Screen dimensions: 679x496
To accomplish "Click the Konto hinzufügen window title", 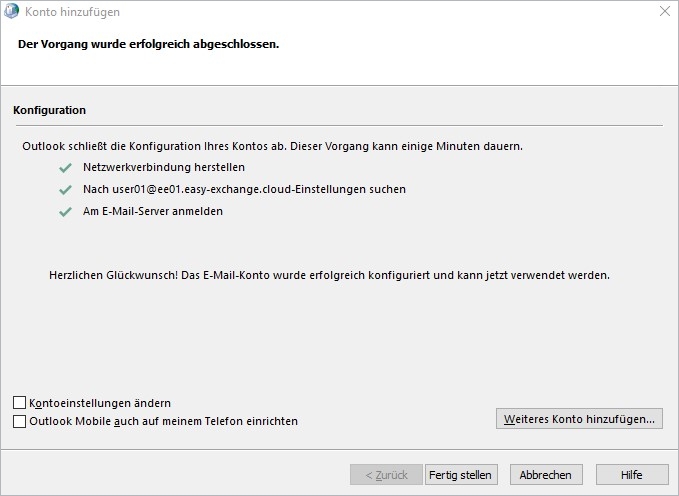I will [x=72, y=12].
